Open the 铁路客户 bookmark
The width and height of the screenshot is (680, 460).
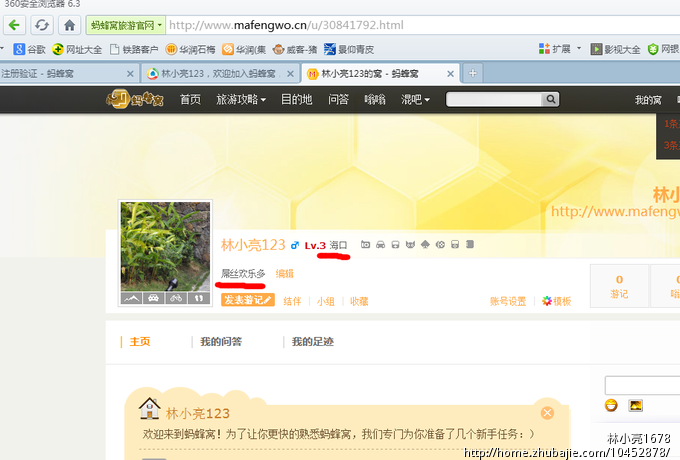[x=134, y=49]
